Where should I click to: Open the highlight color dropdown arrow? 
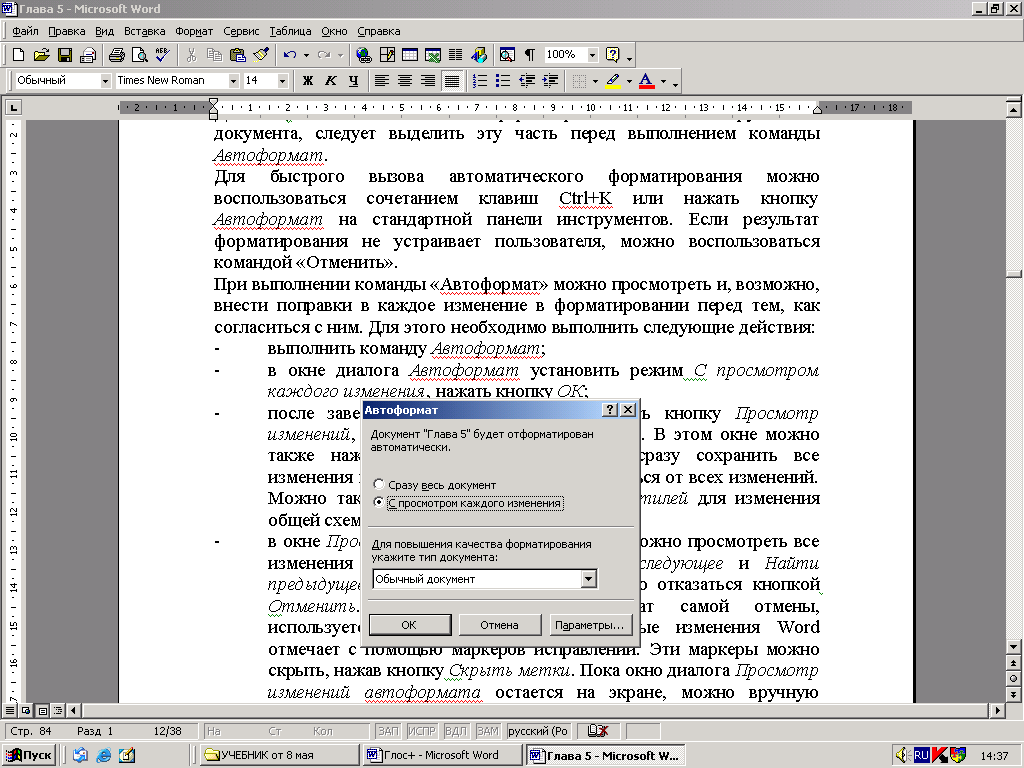pos(630,82)
